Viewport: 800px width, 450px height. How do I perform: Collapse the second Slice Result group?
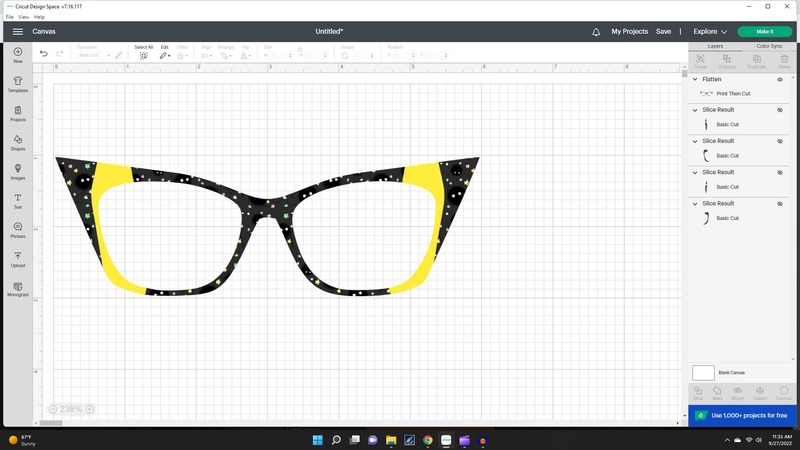tap(695, 141)
